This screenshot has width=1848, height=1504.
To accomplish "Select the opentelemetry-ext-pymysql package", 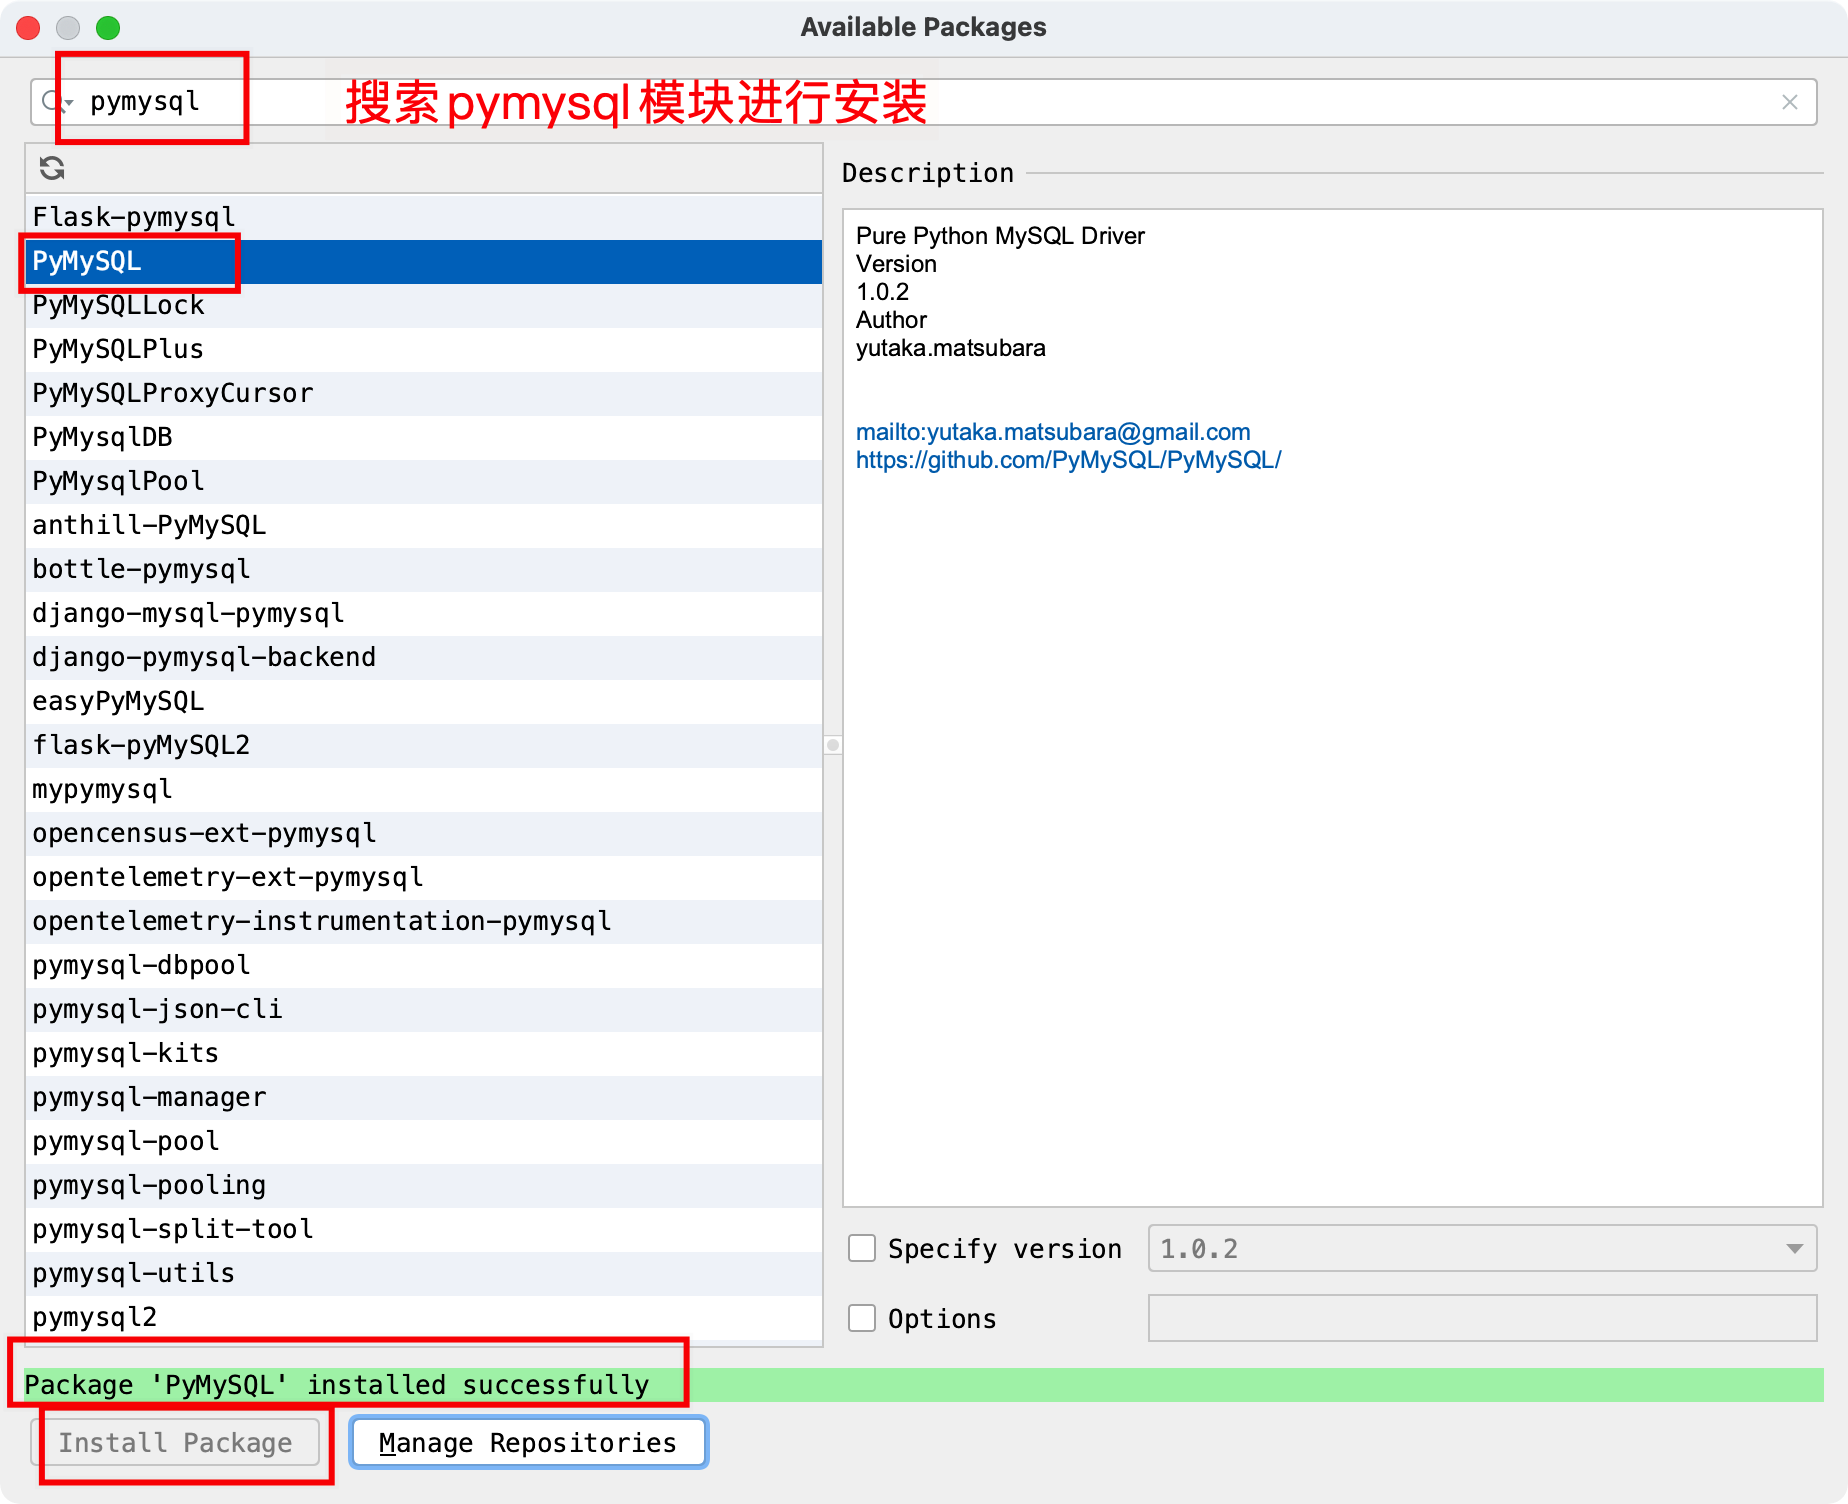I will 424,877.
